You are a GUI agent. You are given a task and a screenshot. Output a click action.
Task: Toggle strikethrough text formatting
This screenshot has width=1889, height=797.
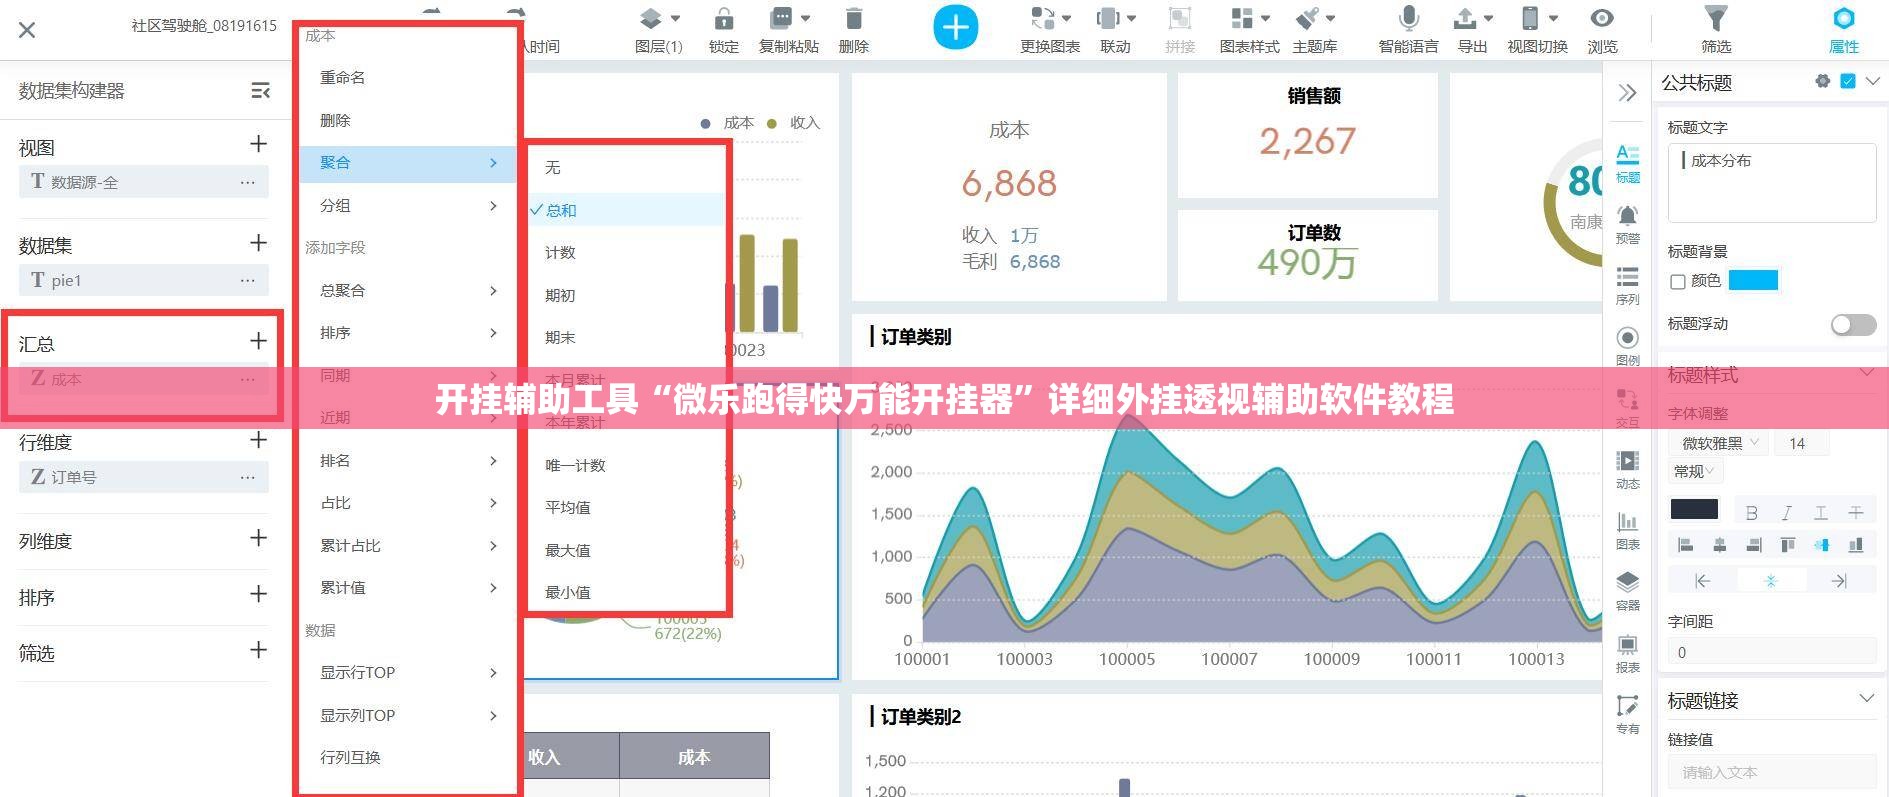[x=1856, y=513]
